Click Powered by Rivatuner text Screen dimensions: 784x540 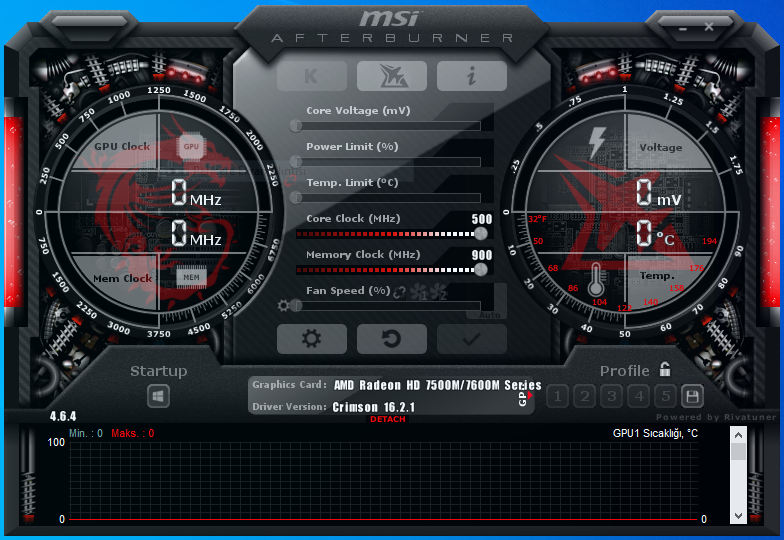716,417
